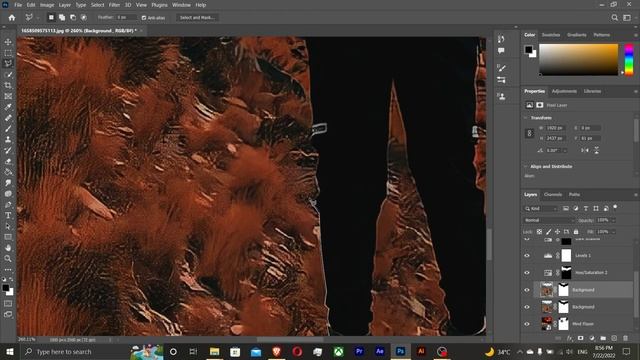
Task: Toggle lock position icon
Action: coord(558,232)
